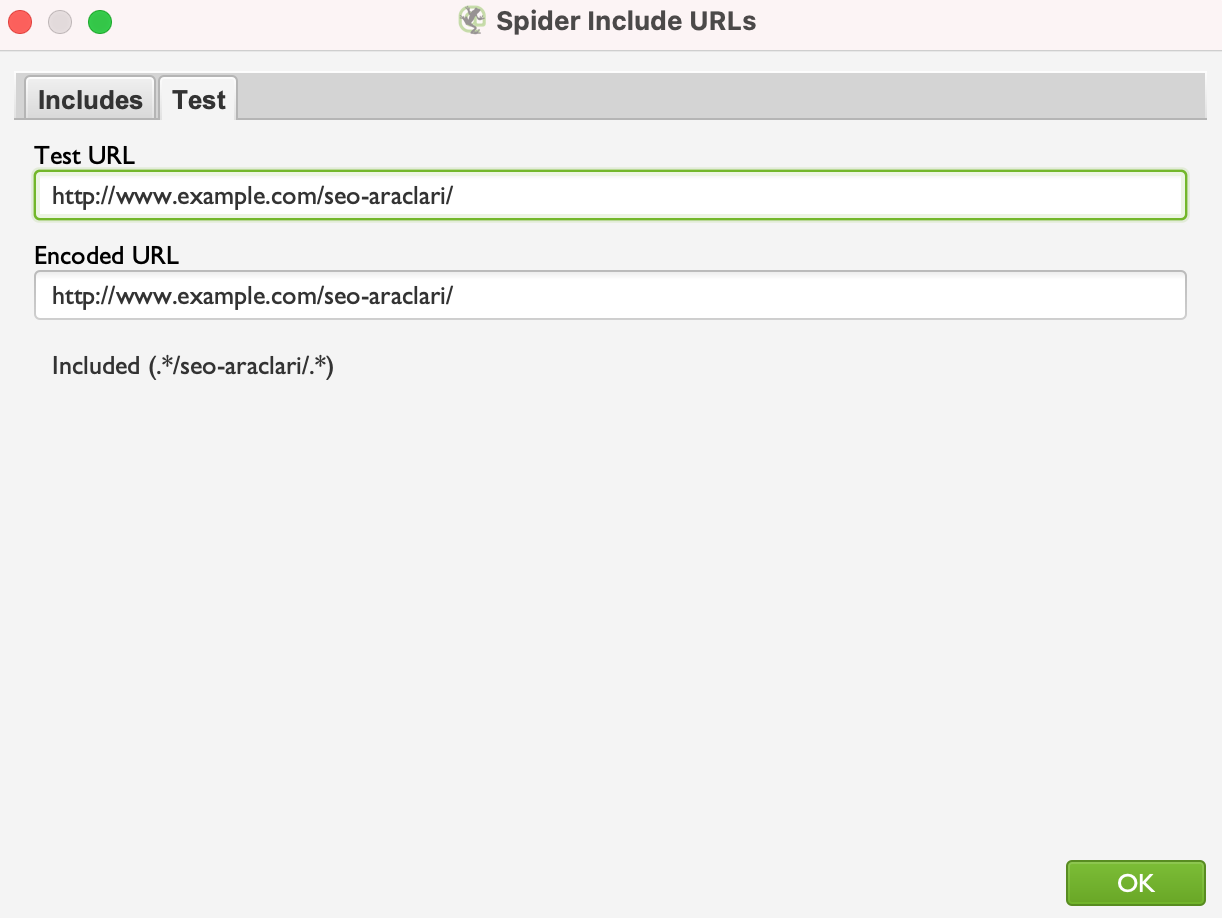Viewport: 1222px width, 918px height.
Task: Click inside the Encoded URL field
Action: coord(610,296)
